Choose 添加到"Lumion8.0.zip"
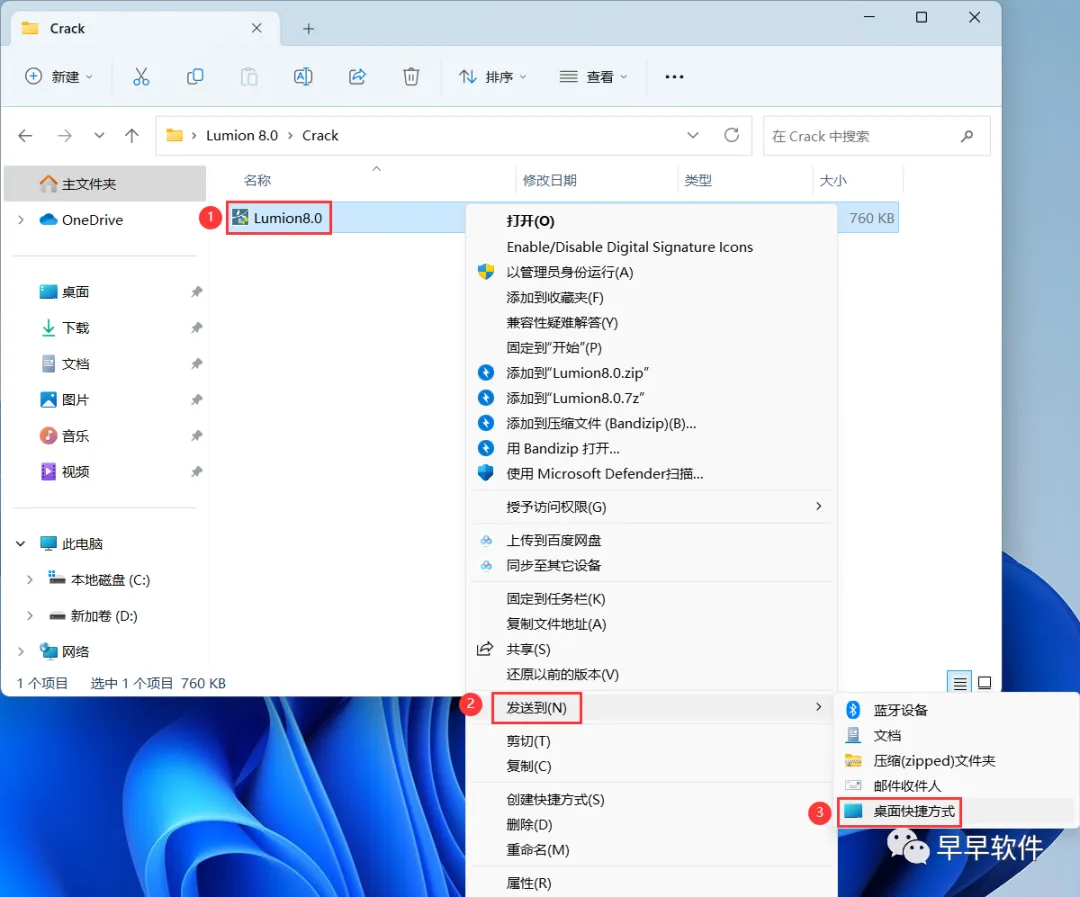Image resolution: width=1080 pixels, height=897 pixels. (652, 373)
